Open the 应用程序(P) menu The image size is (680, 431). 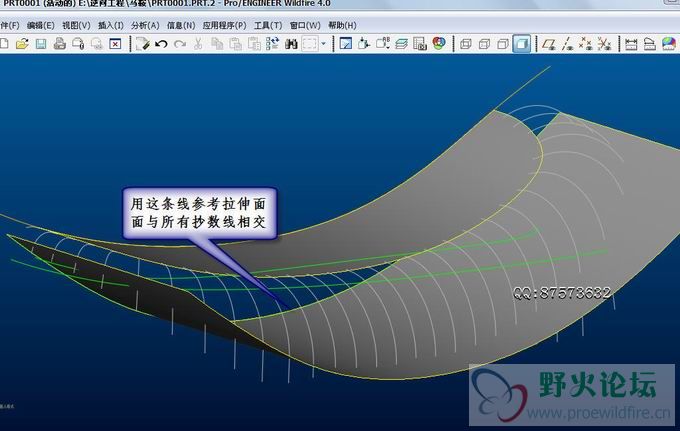(x=224, y=25)
